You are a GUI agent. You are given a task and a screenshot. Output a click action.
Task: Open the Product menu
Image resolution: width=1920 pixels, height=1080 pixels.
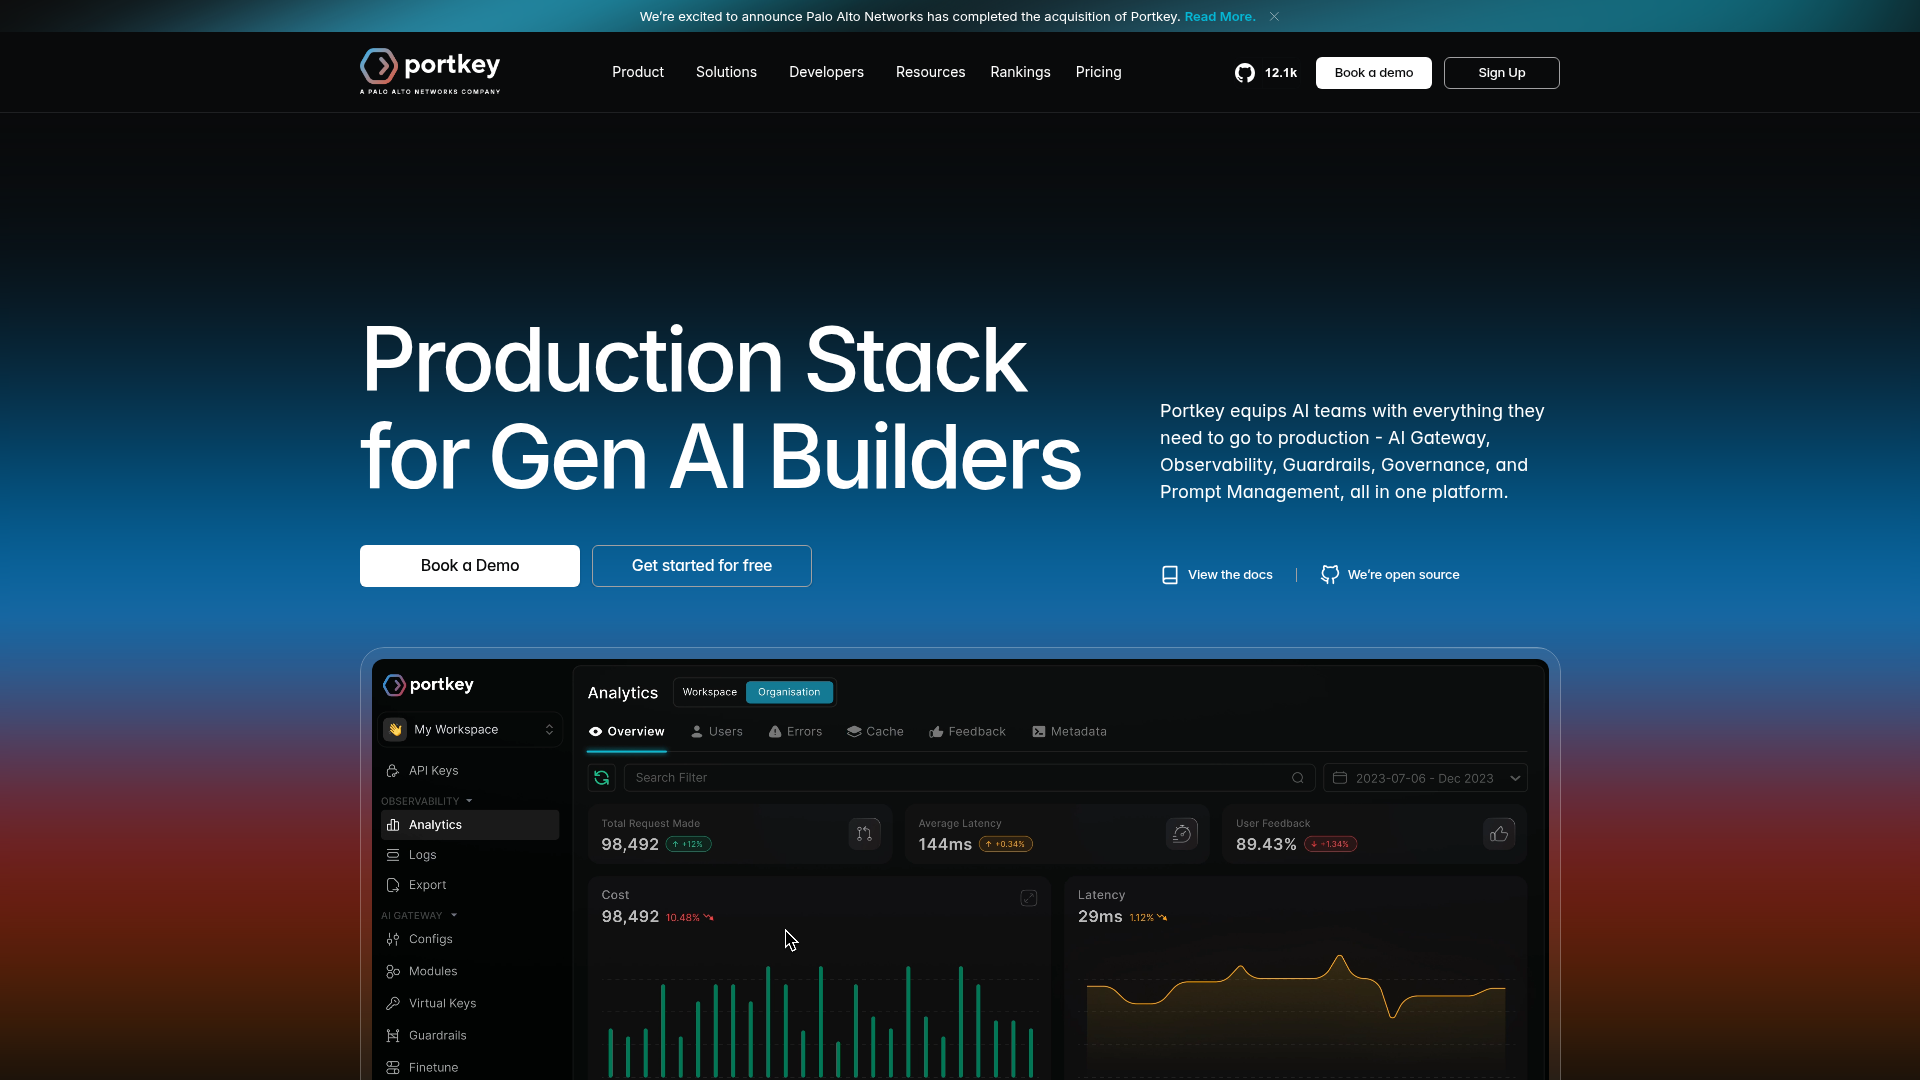638,72
